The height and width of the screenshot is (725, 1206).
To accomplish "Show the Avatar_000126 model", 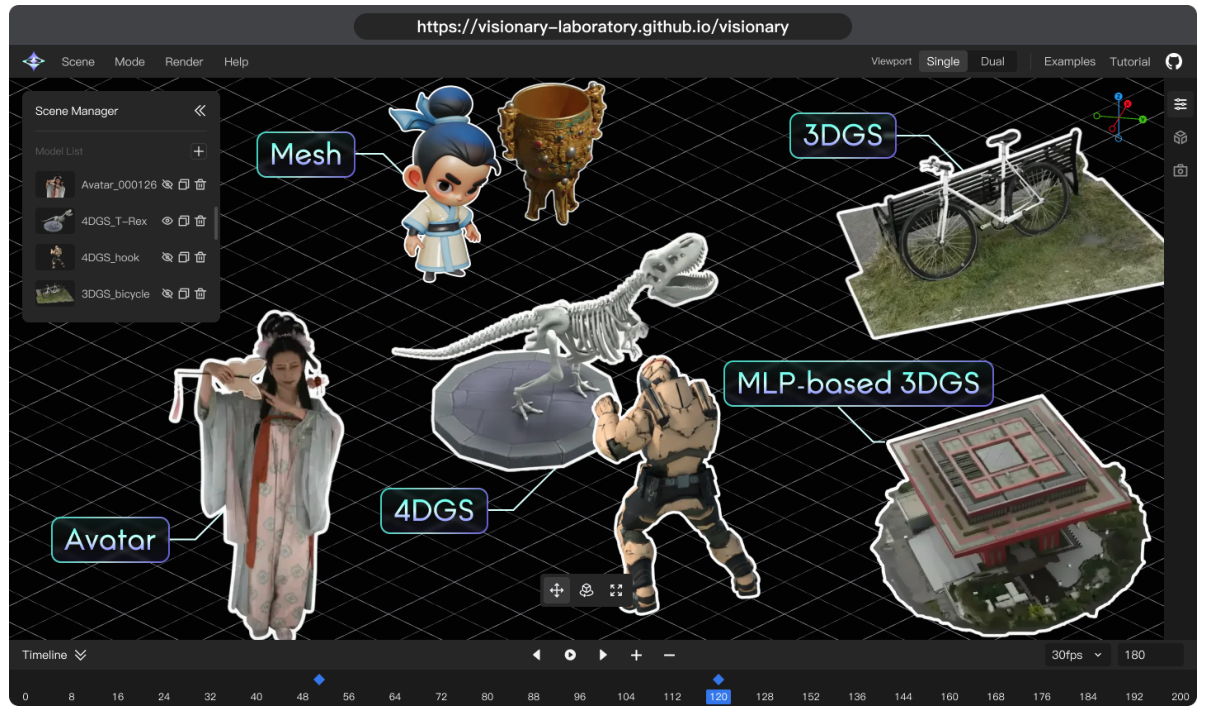I will tap(166, 184).
